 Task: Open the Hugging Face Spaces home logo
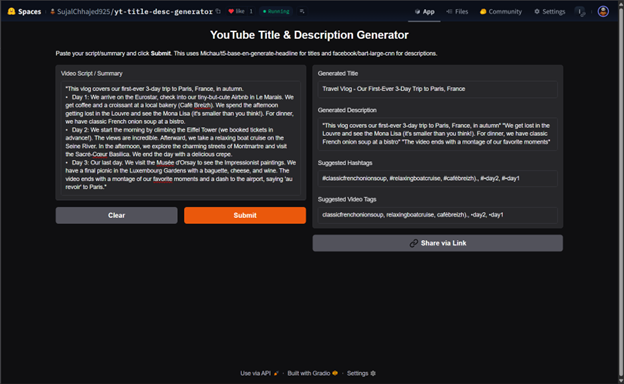(24, 12)
